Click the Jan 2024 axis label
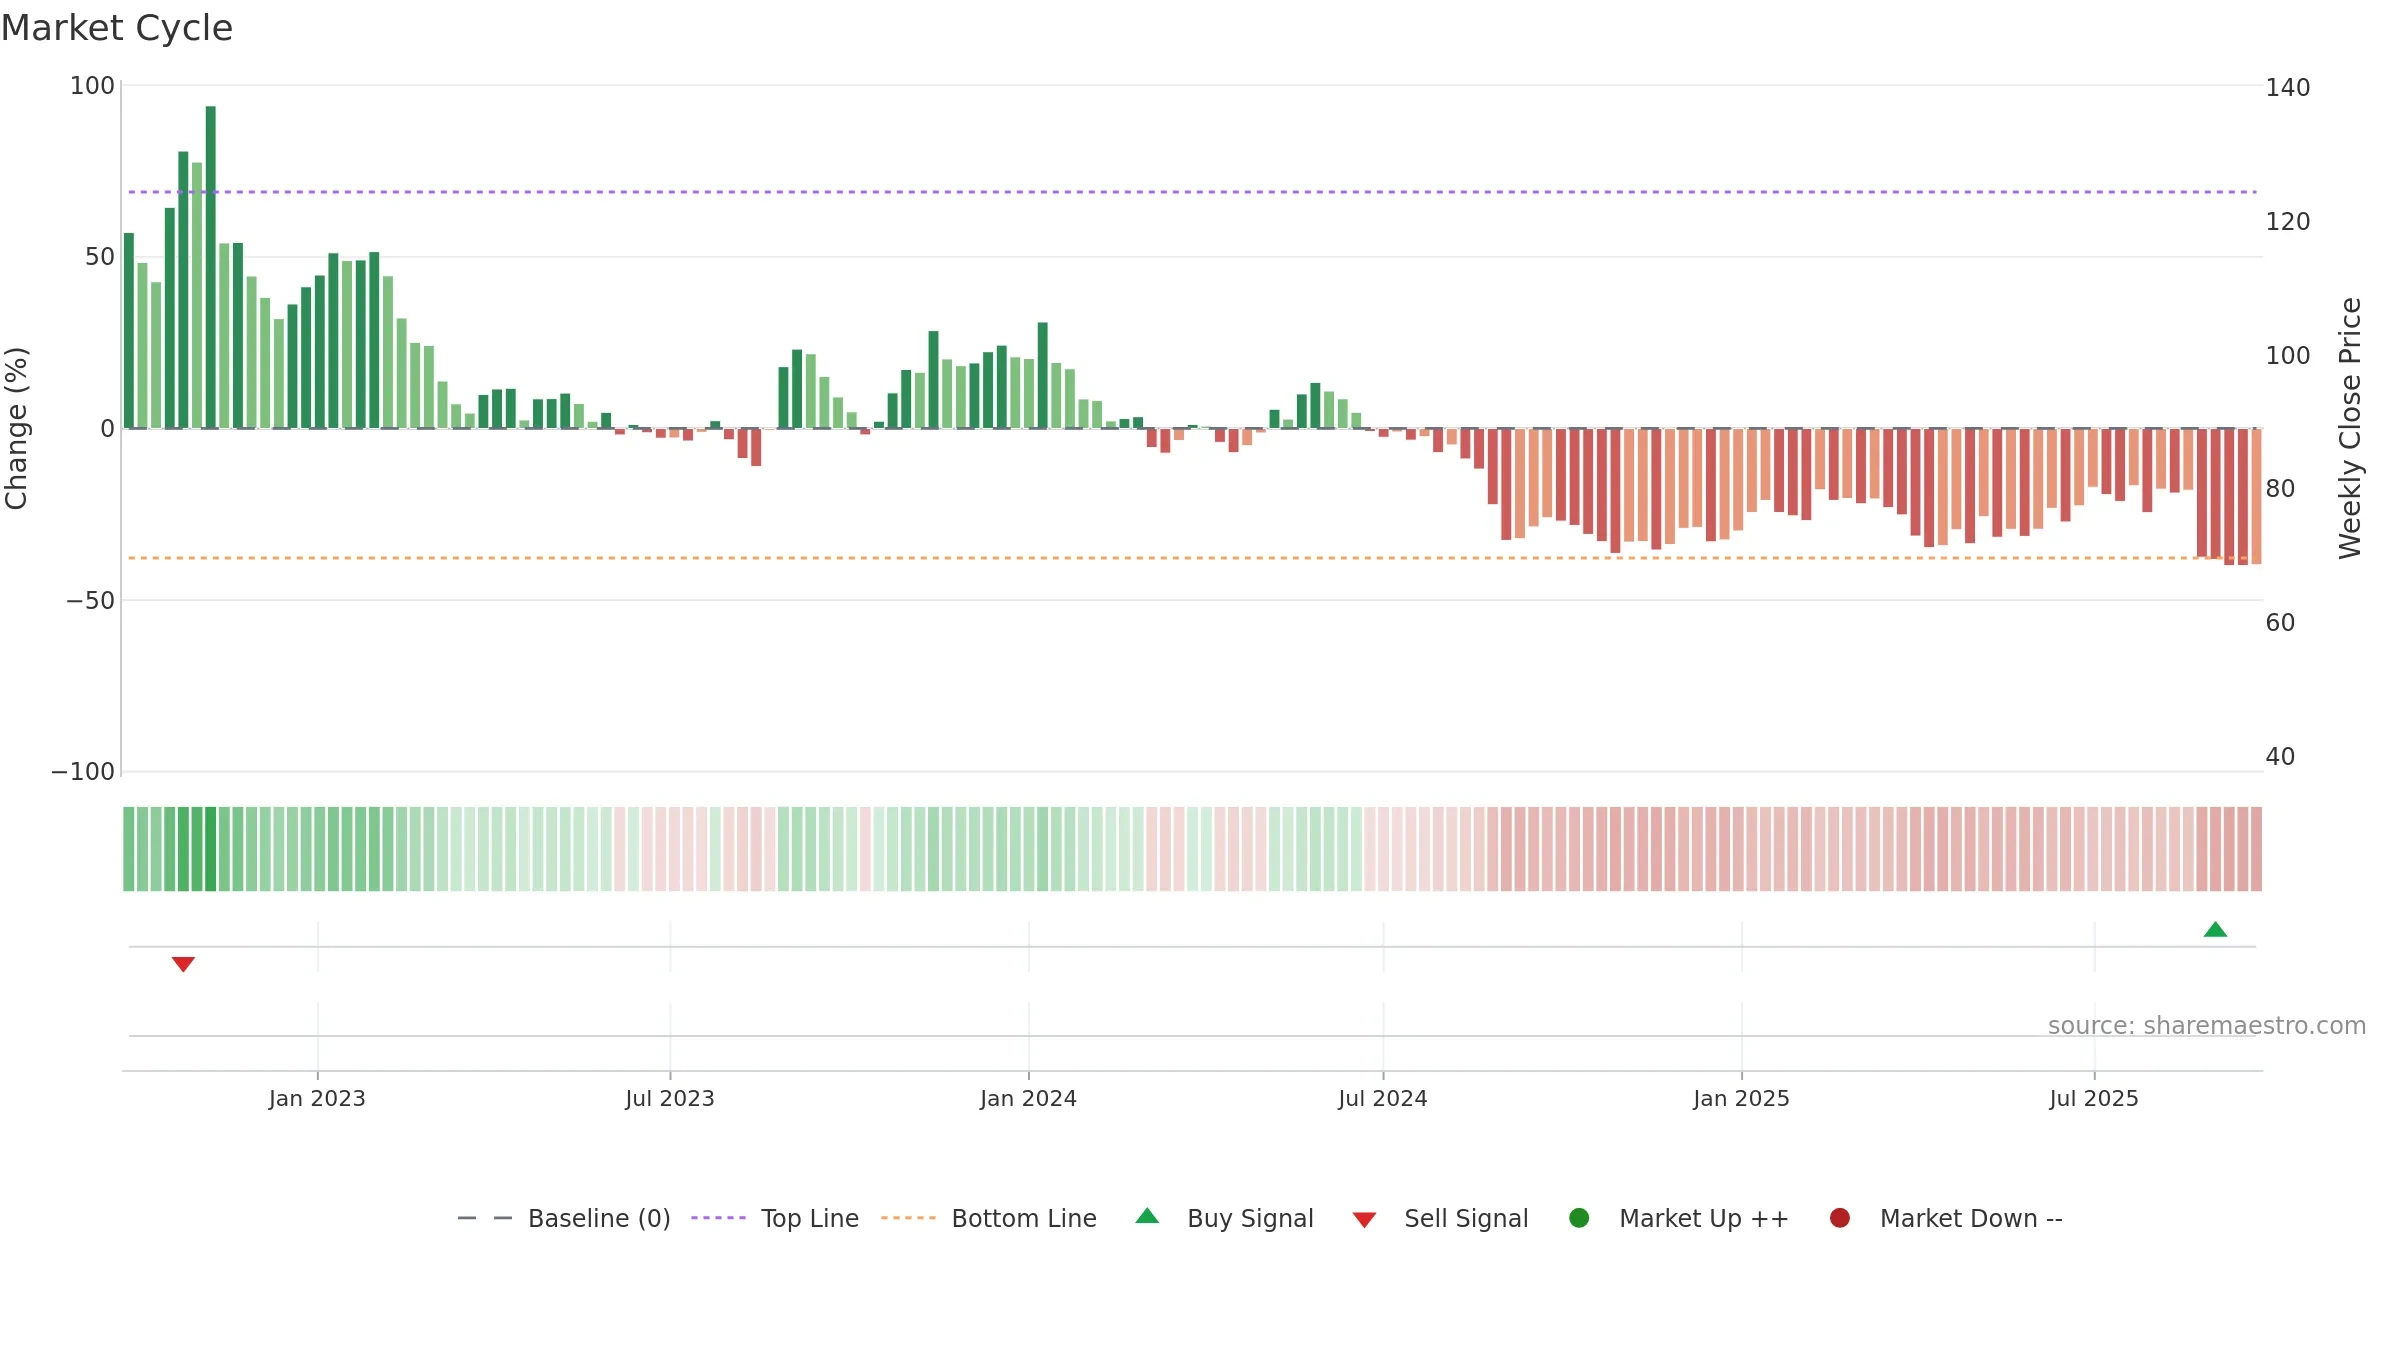The image size is (2400, 1350). point(1028,1099)
